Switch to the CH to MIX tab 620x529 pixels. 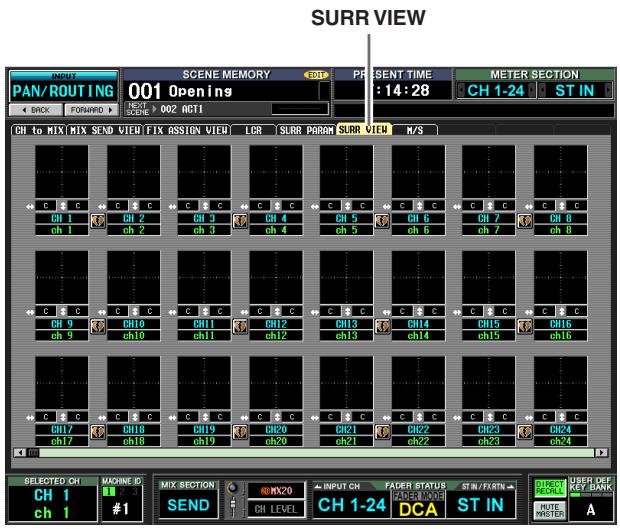pos(39,130)
